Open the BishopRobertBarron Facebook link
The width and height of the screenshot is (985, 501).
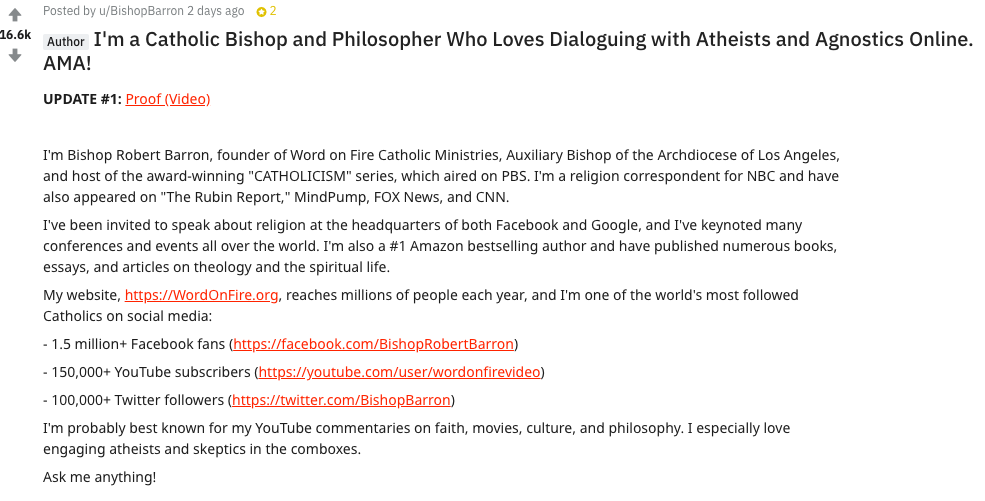374,344
